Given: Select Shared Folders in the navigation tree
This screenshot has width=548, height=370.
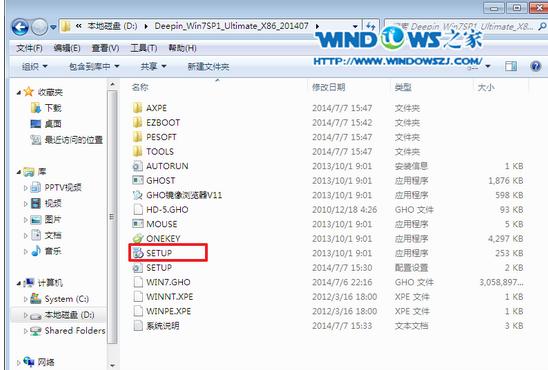Looking at the screenshot, I should coord(75,331).
